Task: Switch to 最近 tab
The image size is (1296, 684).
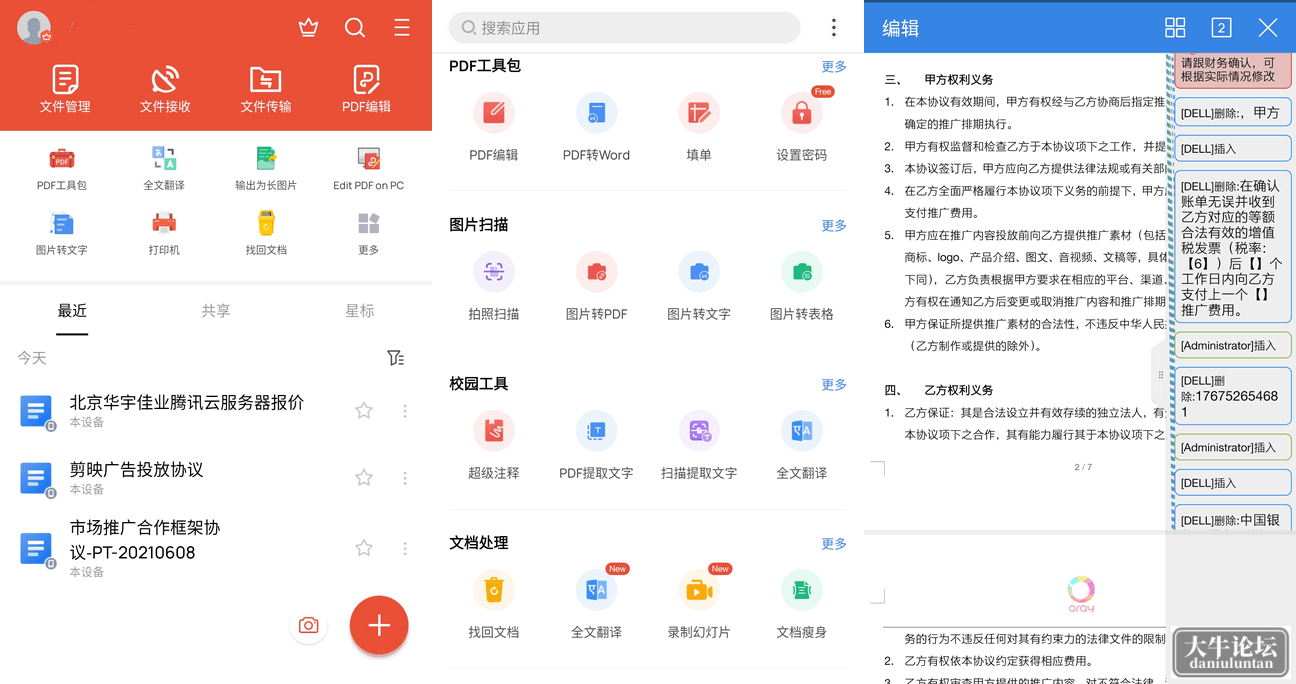Action: click(72, 311)
